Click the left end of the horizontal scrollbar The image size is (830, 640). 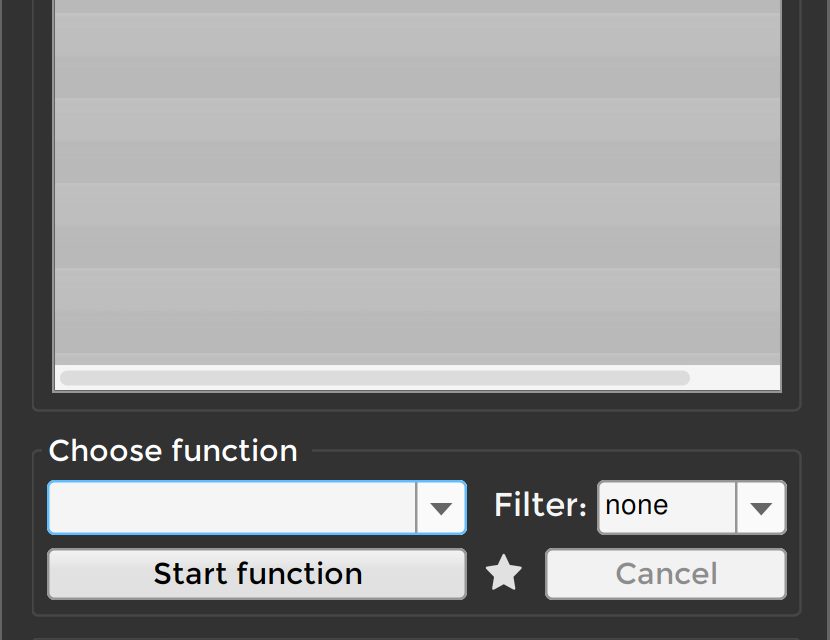(x=66, y=378)
